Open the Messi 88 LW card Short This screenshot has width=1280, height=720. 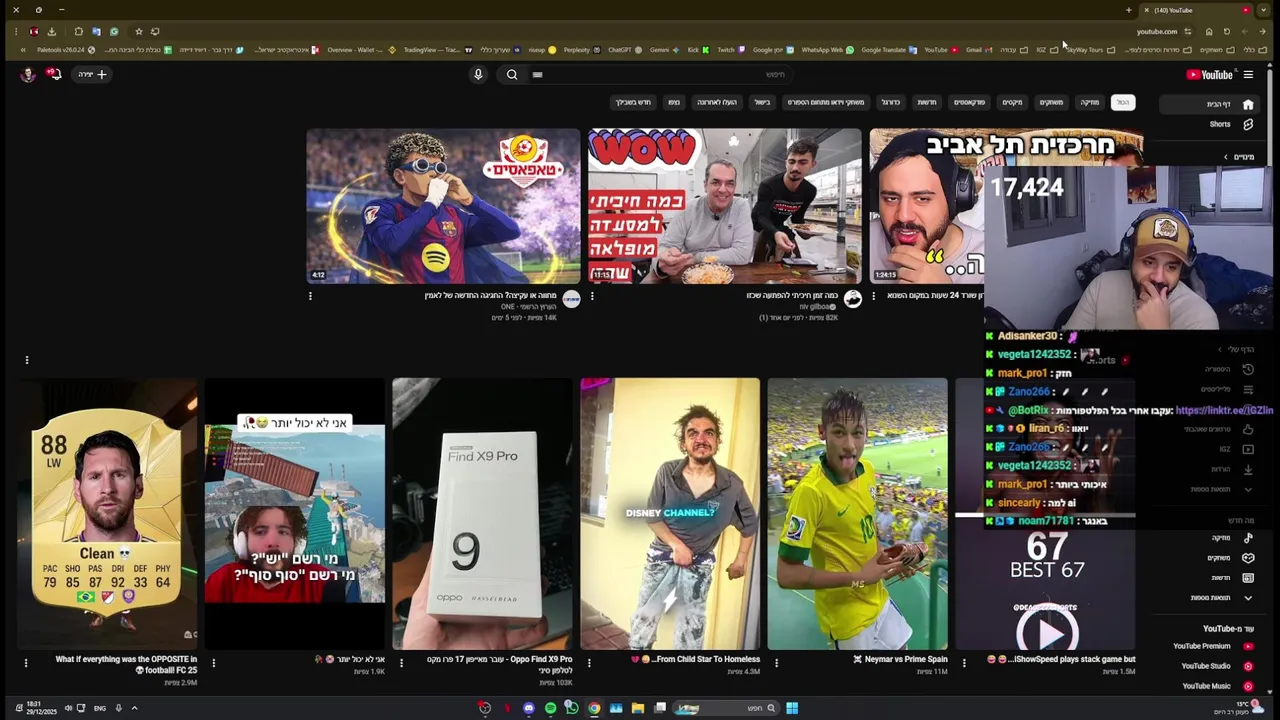click(x=107, y=514)
